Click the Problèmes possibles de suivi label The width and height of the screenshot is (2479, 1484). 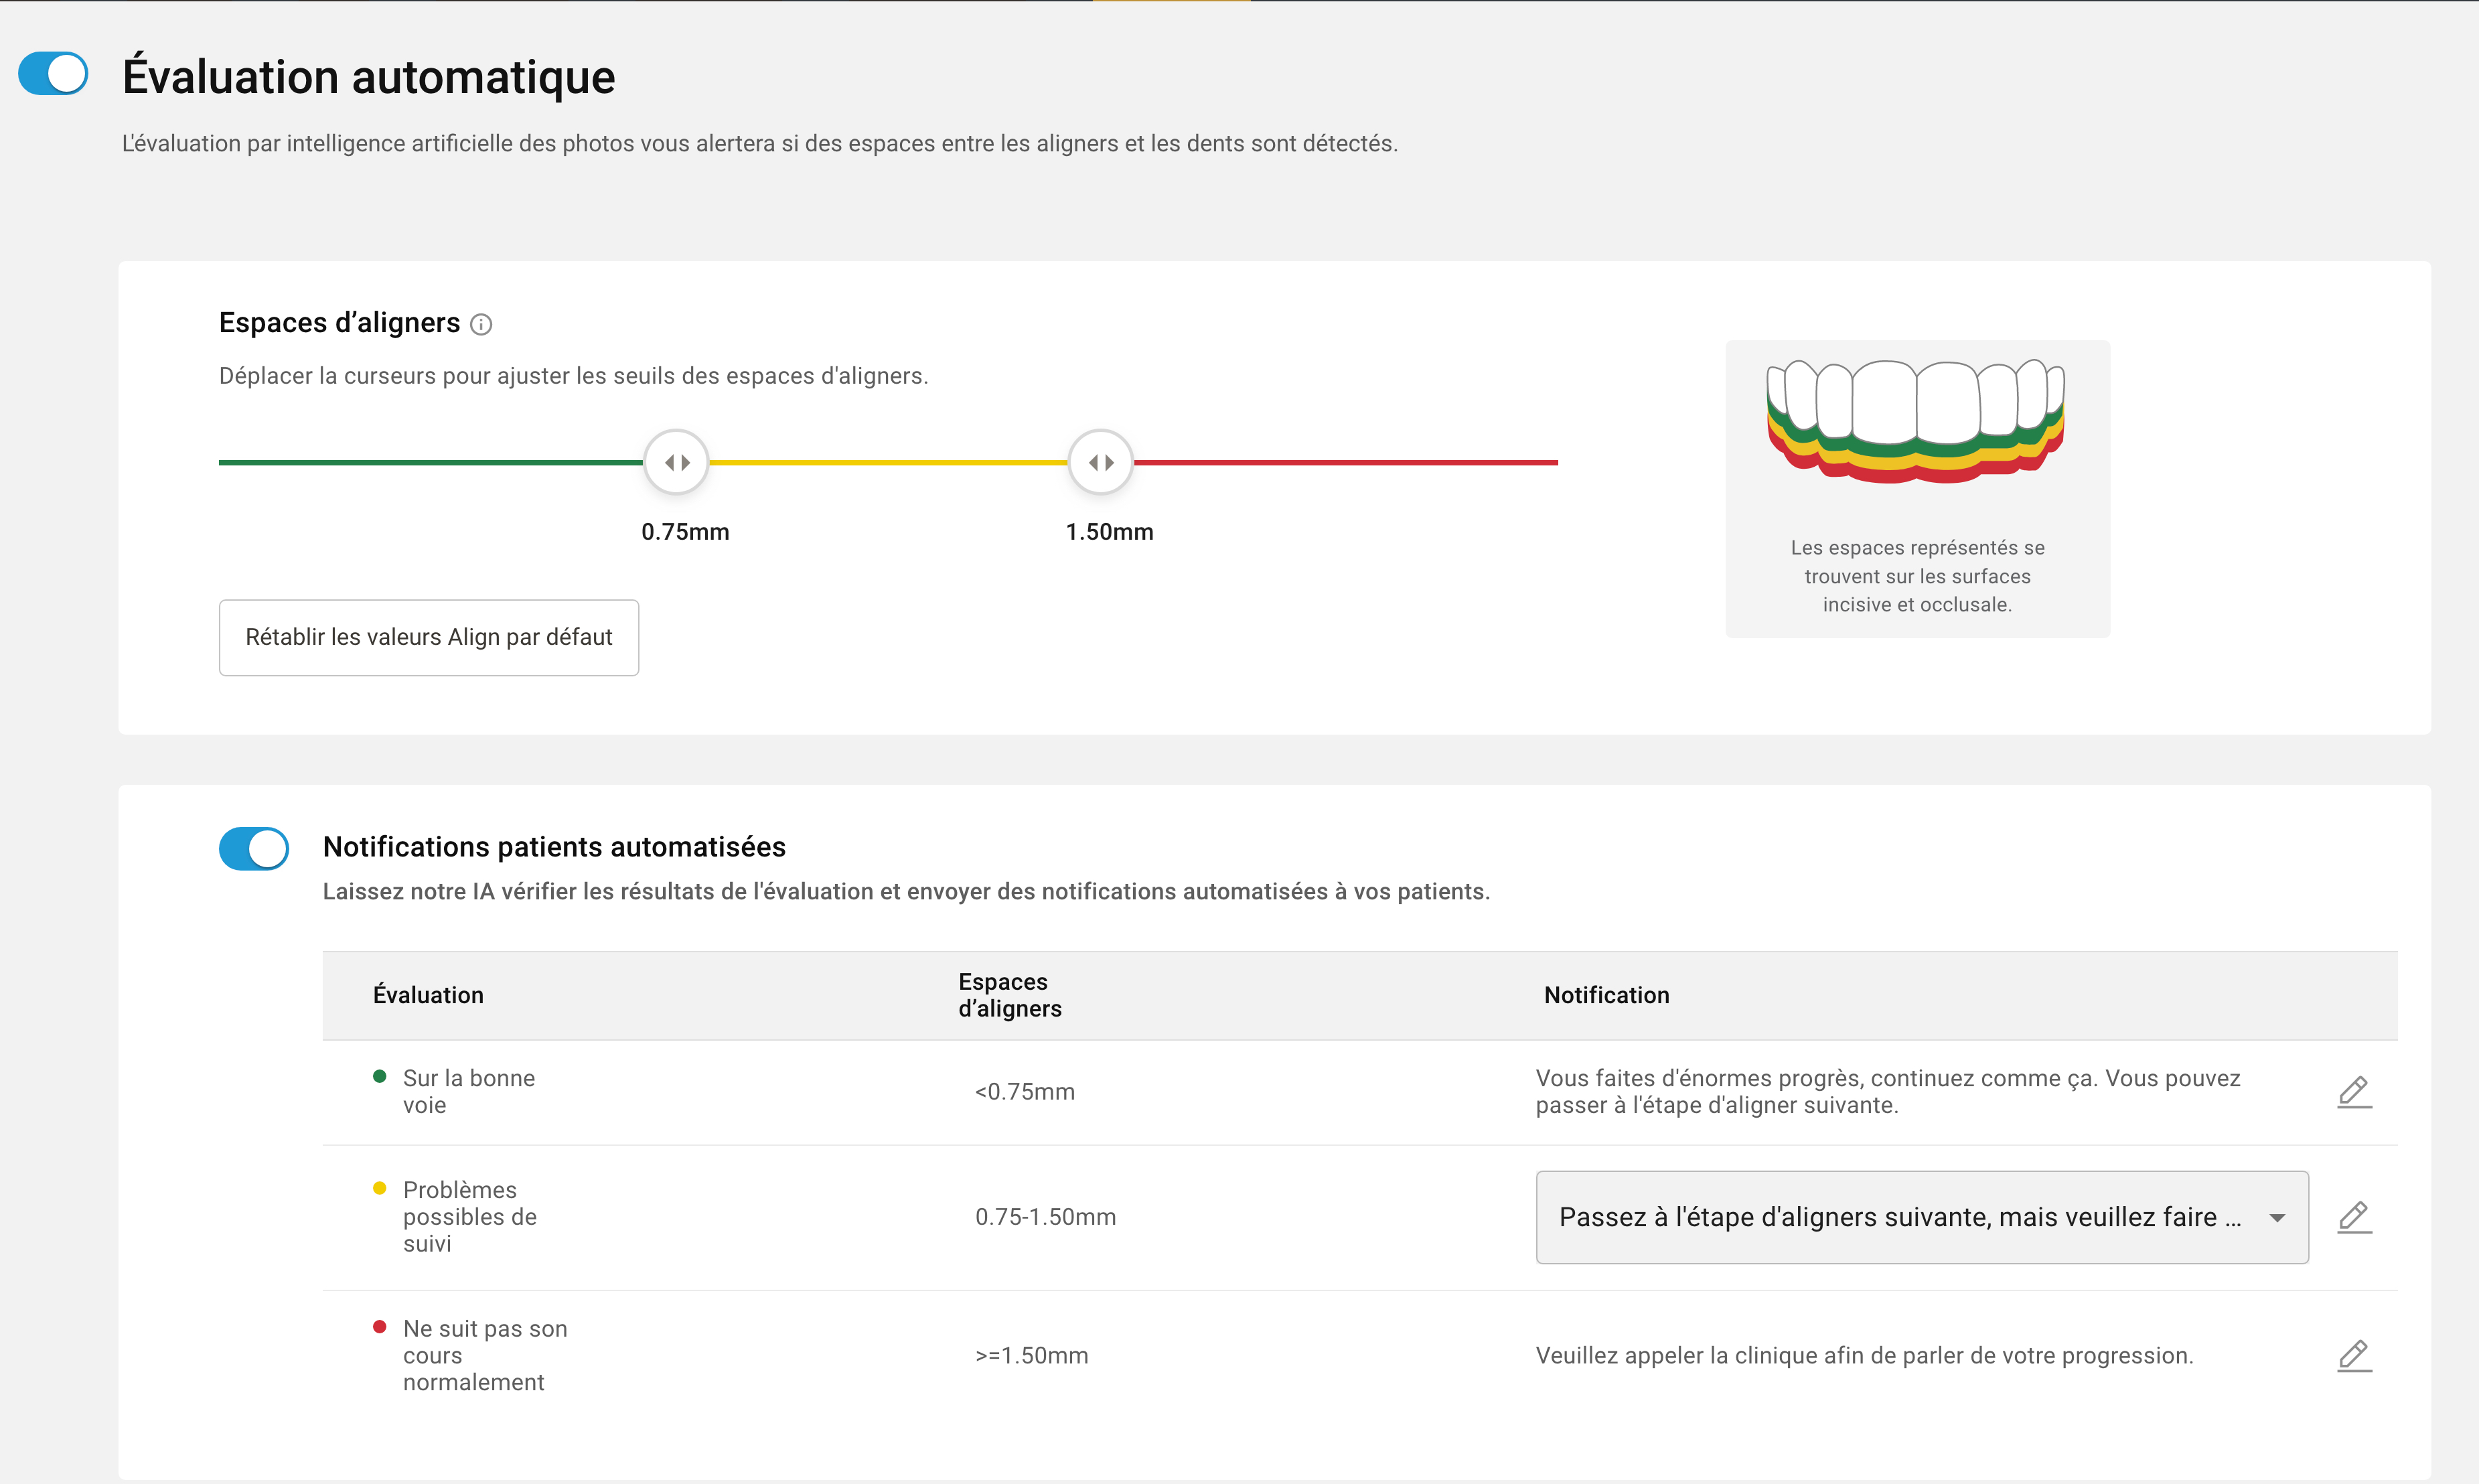coord(470,1217)
